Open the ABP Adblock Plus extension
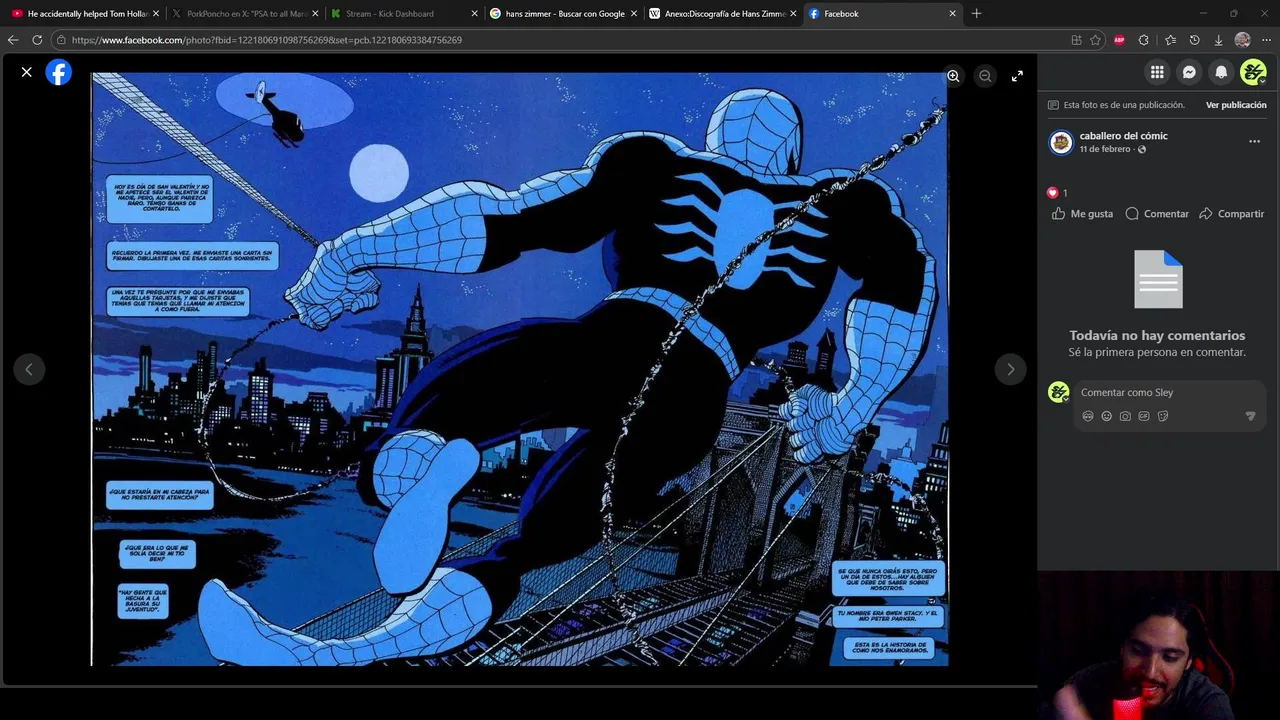Viewport: 1280px width, 720px height. (1119, 40)
